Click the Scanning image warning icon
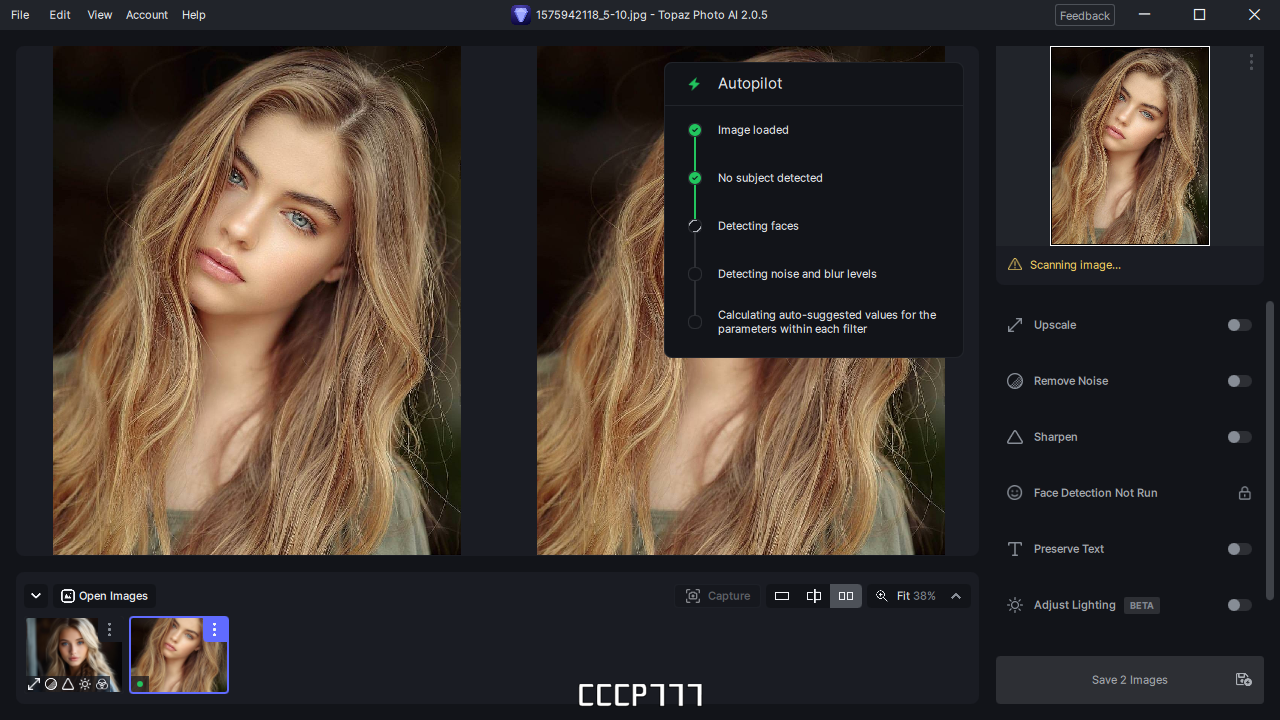 click(1015, 265)
